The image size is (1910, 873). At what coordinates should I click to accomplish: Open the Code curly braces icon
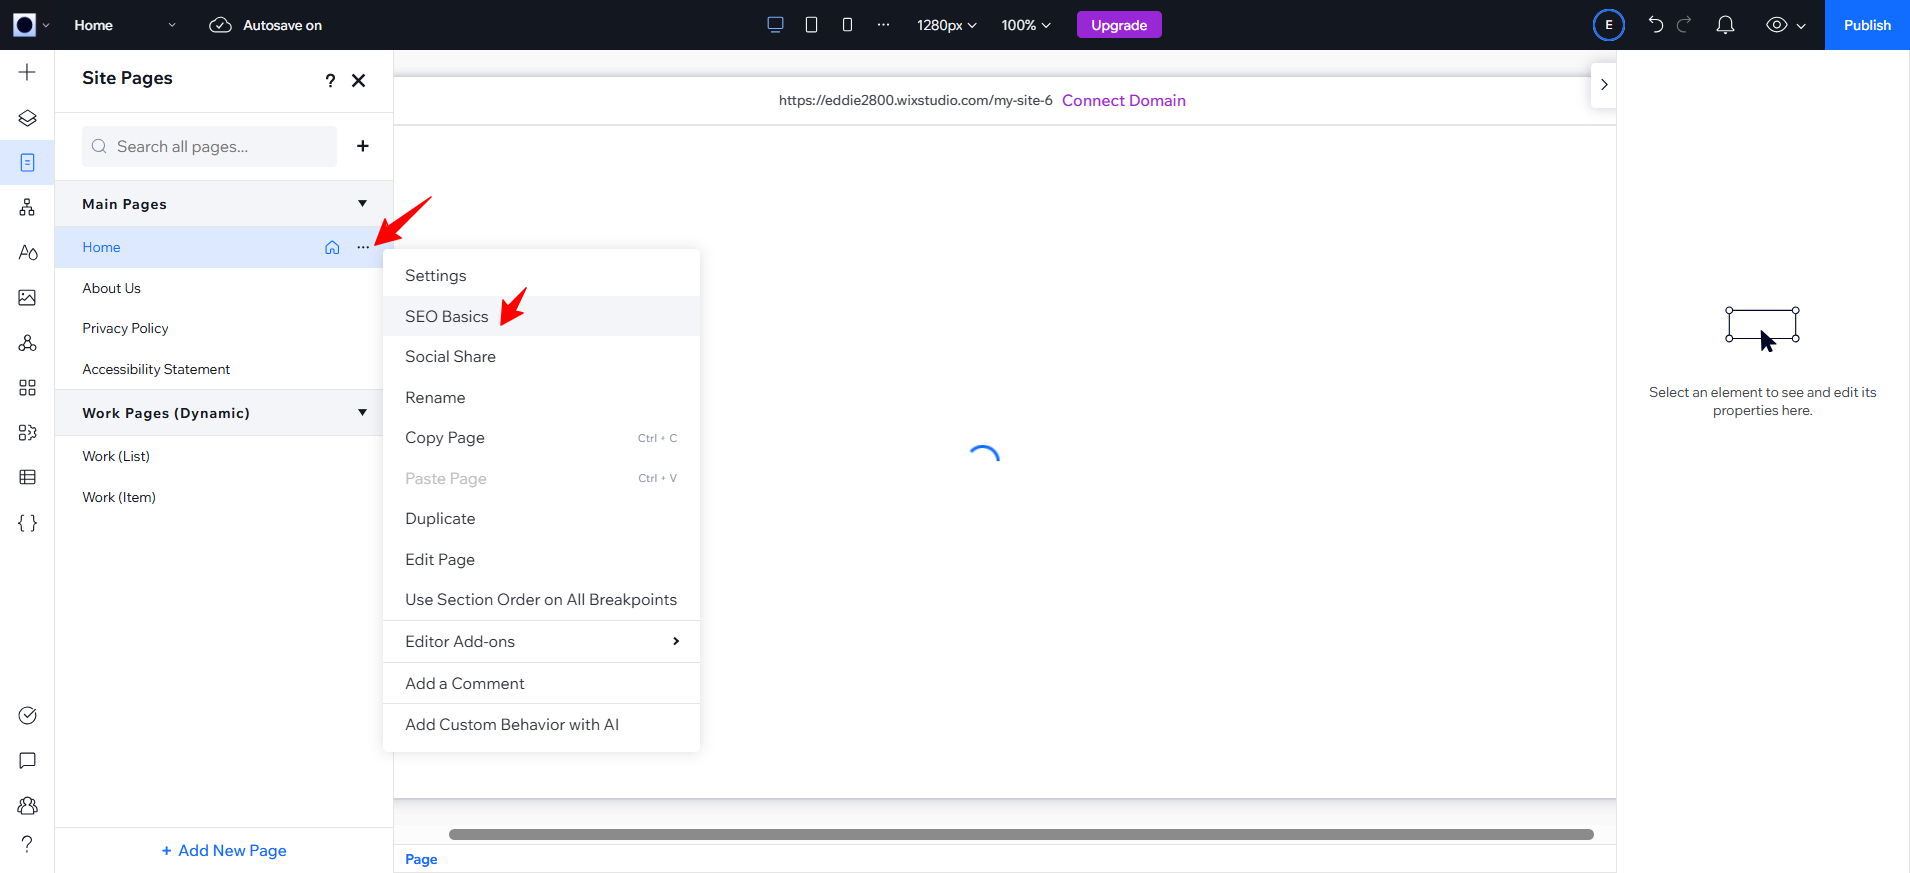(27, 523)
